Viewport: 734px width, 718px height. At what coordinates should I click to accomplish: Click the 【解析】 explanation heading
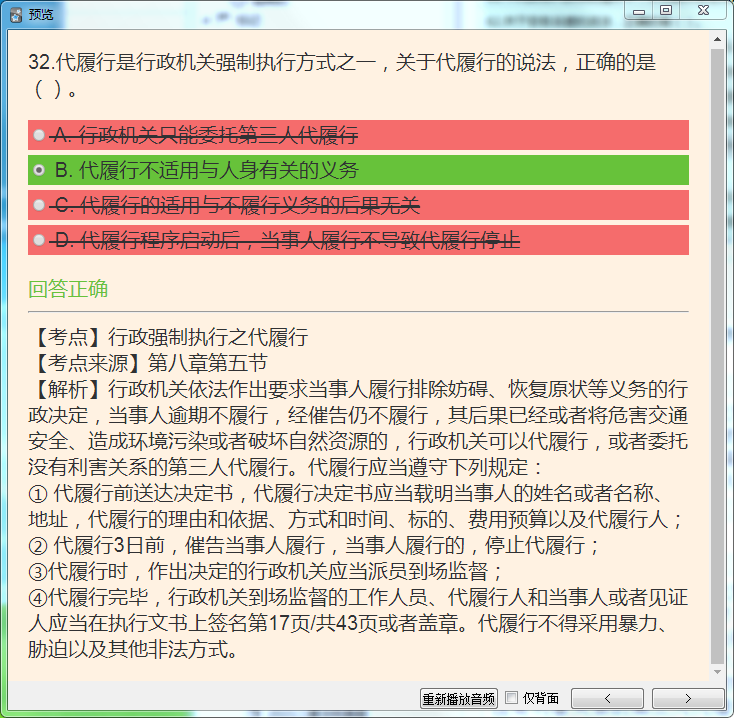point(68,389)
